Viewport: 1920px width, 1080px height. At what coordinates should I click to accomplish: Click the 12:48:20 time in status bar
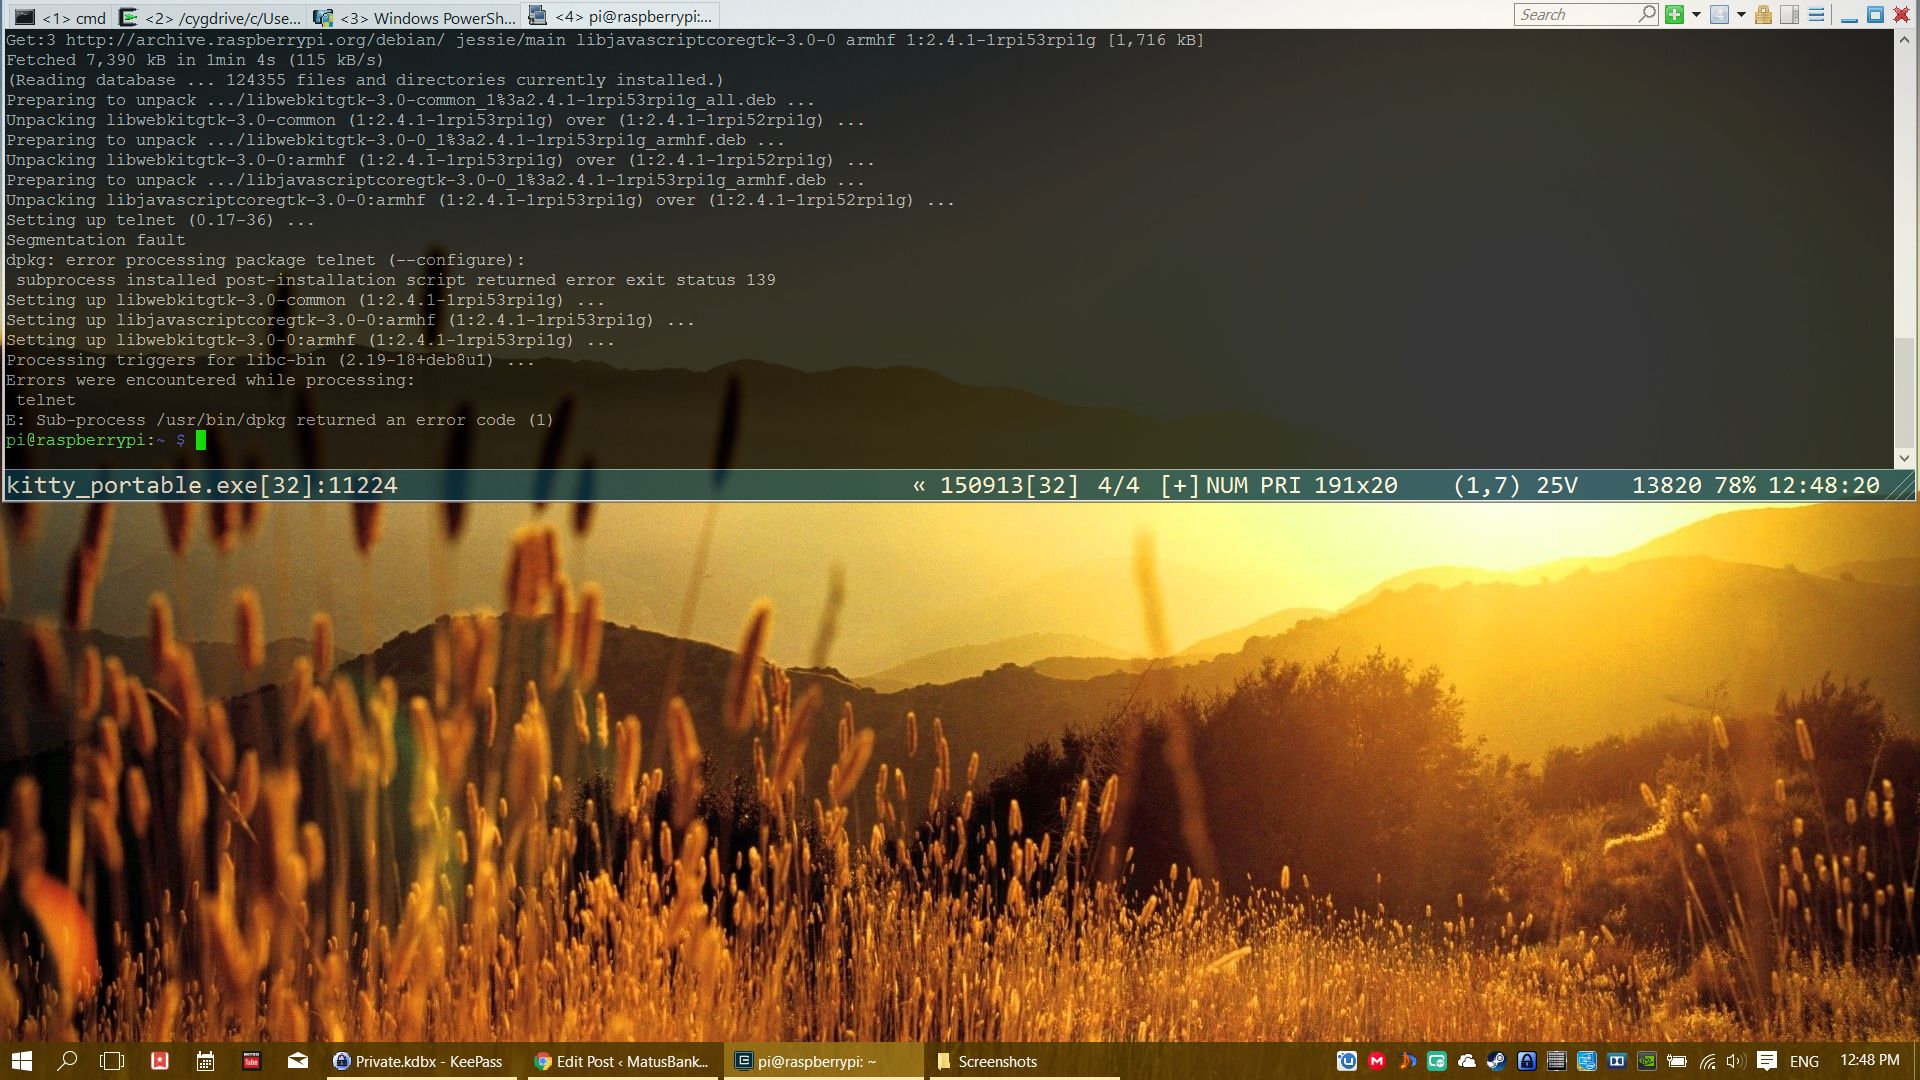pos(1824,485)
